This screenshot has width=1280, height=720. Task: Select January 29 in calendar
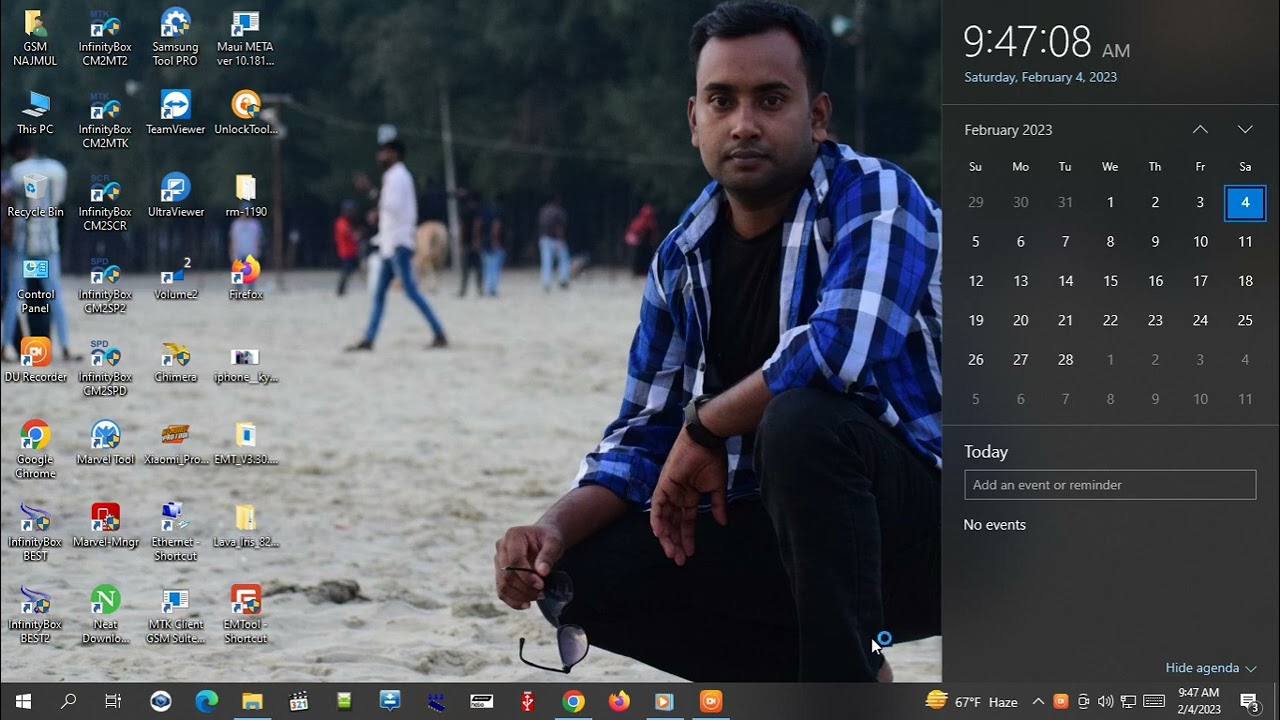pyautogui.click(x=975, y=202)
